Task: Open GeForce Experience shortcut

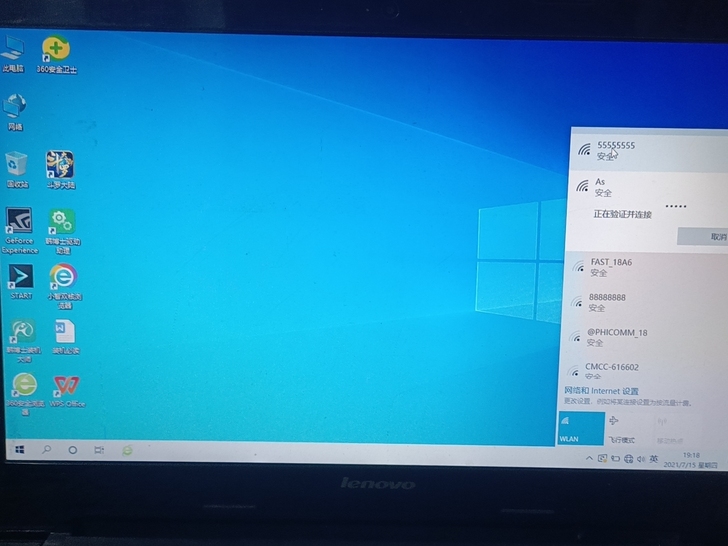Action: (19, 231)
